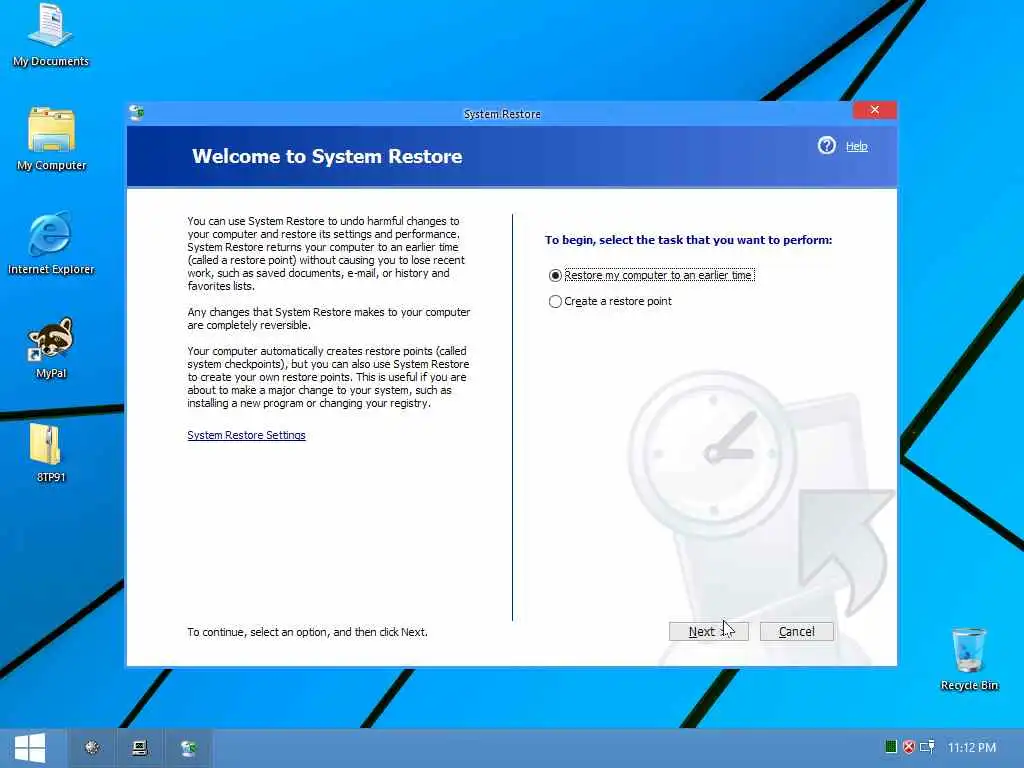Click the green tray icon
1024x768 pixels.
891,746
